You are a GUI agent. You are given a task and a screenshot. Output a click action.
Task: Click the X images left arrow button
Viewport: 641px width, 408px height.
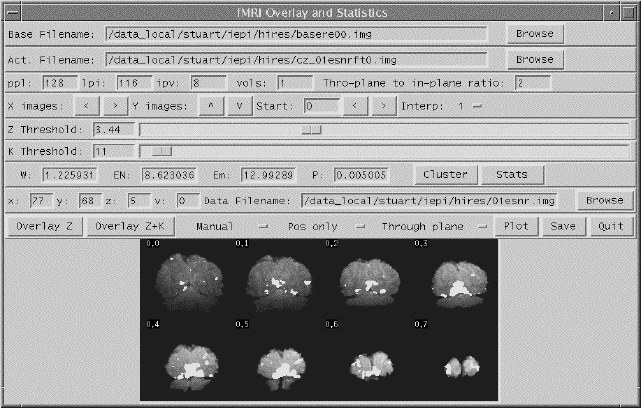87,105
